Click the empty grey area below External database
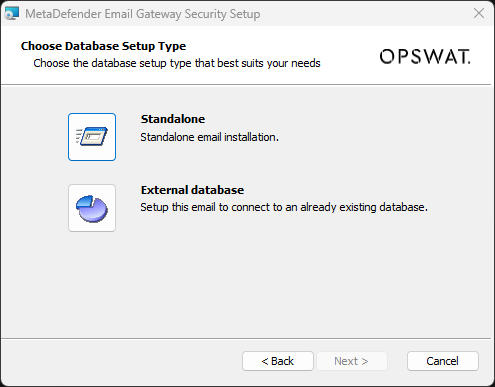Viewport: 495px width, 387px height. pyautogui.click(x=247, y=283)
